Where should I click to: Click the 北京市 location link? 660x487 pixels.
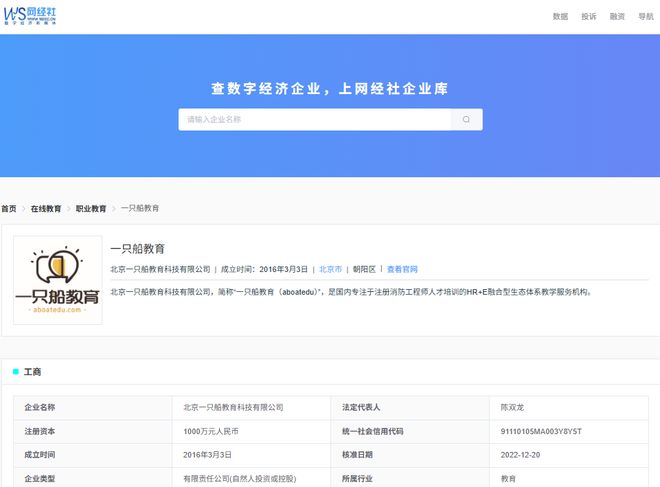pyautogui.click(x=330, y=269)
